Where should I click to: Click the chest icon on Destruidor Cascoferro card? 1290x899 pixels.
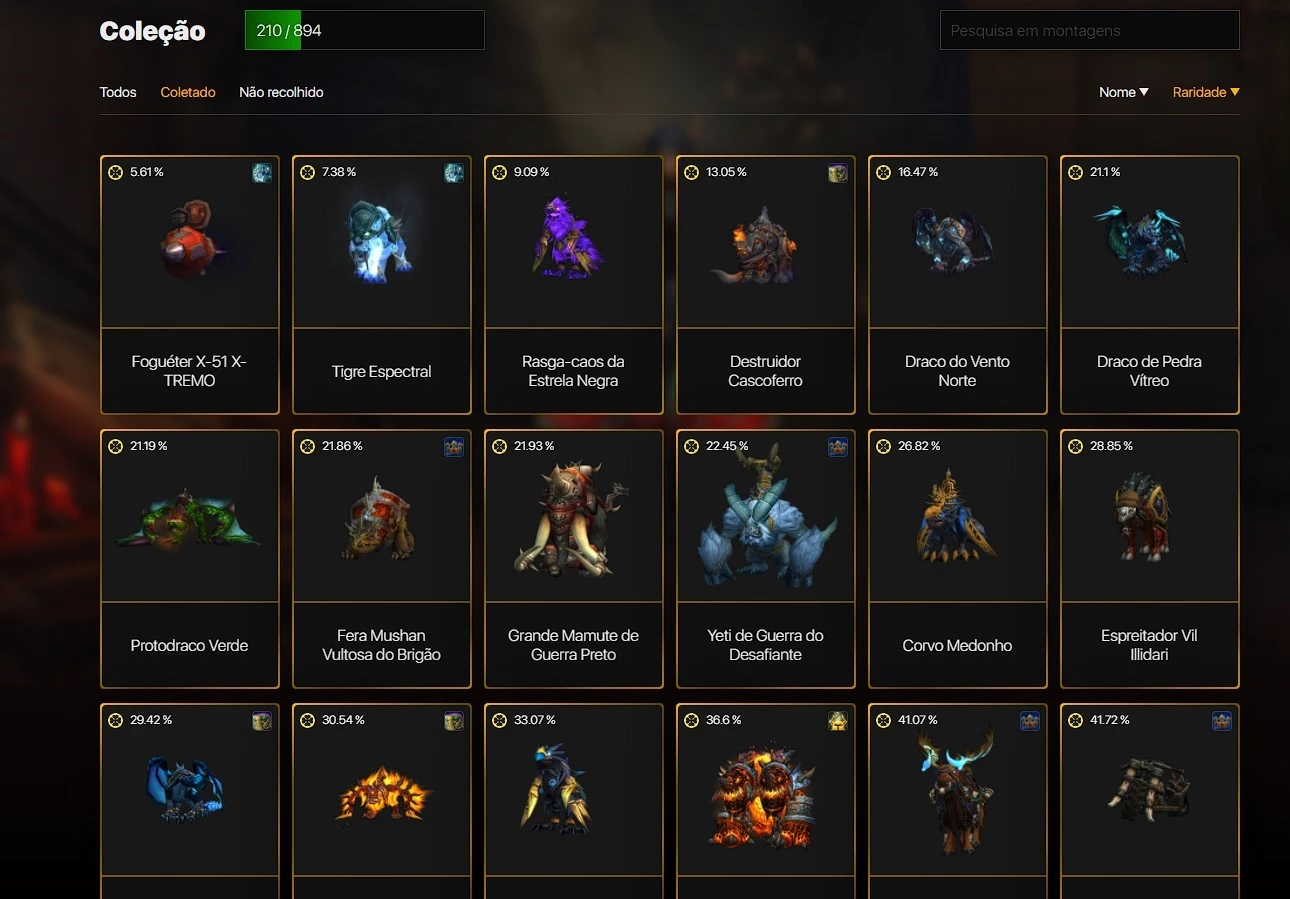[838, 173]
